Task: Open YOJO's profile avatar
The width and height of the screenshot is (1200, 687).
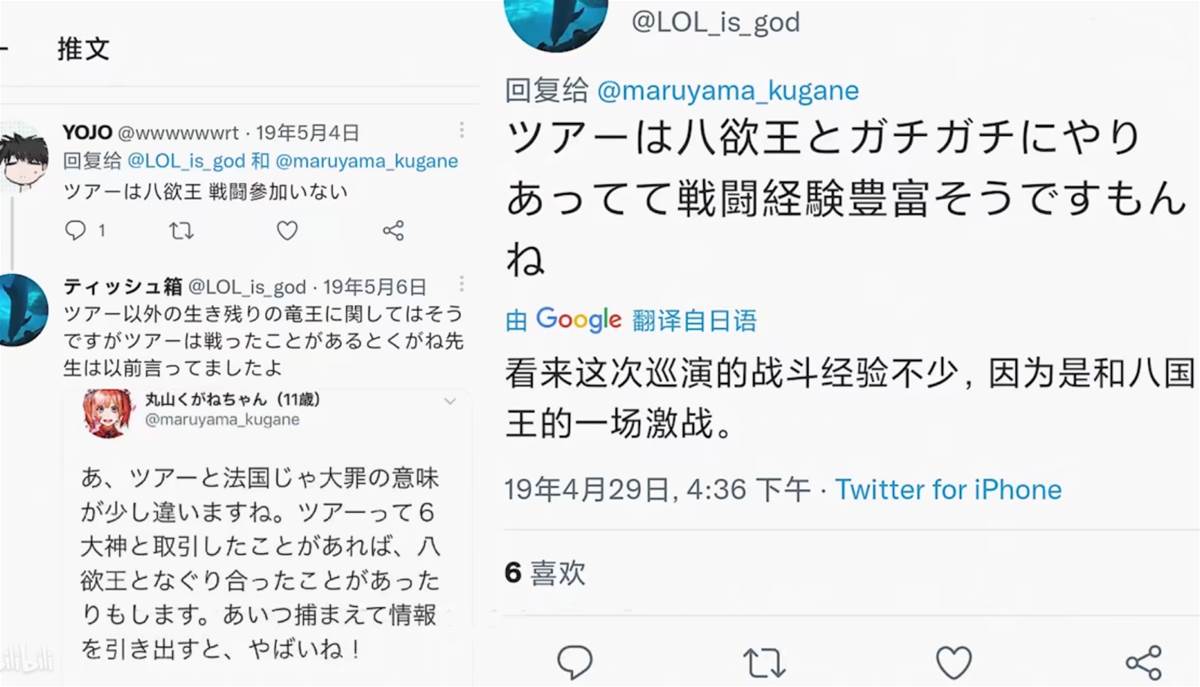Action: tap(22, 158)
